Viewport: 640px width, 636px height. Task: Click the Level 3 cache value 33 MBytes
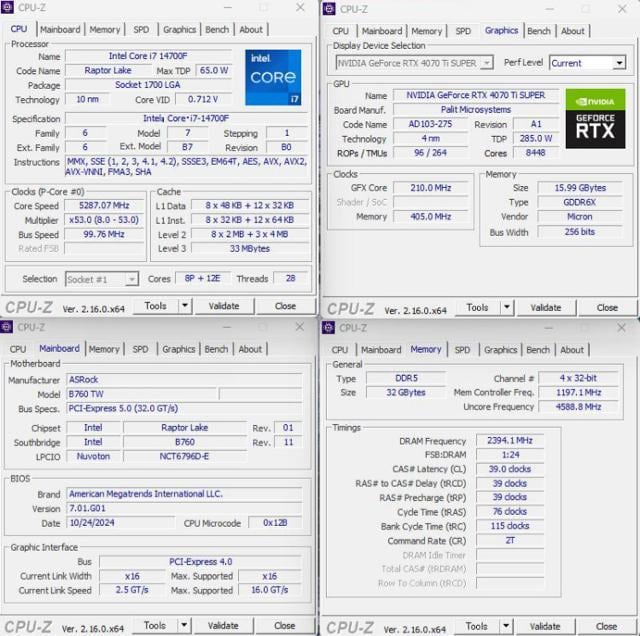pyautogui.click(x=250, y=248)
